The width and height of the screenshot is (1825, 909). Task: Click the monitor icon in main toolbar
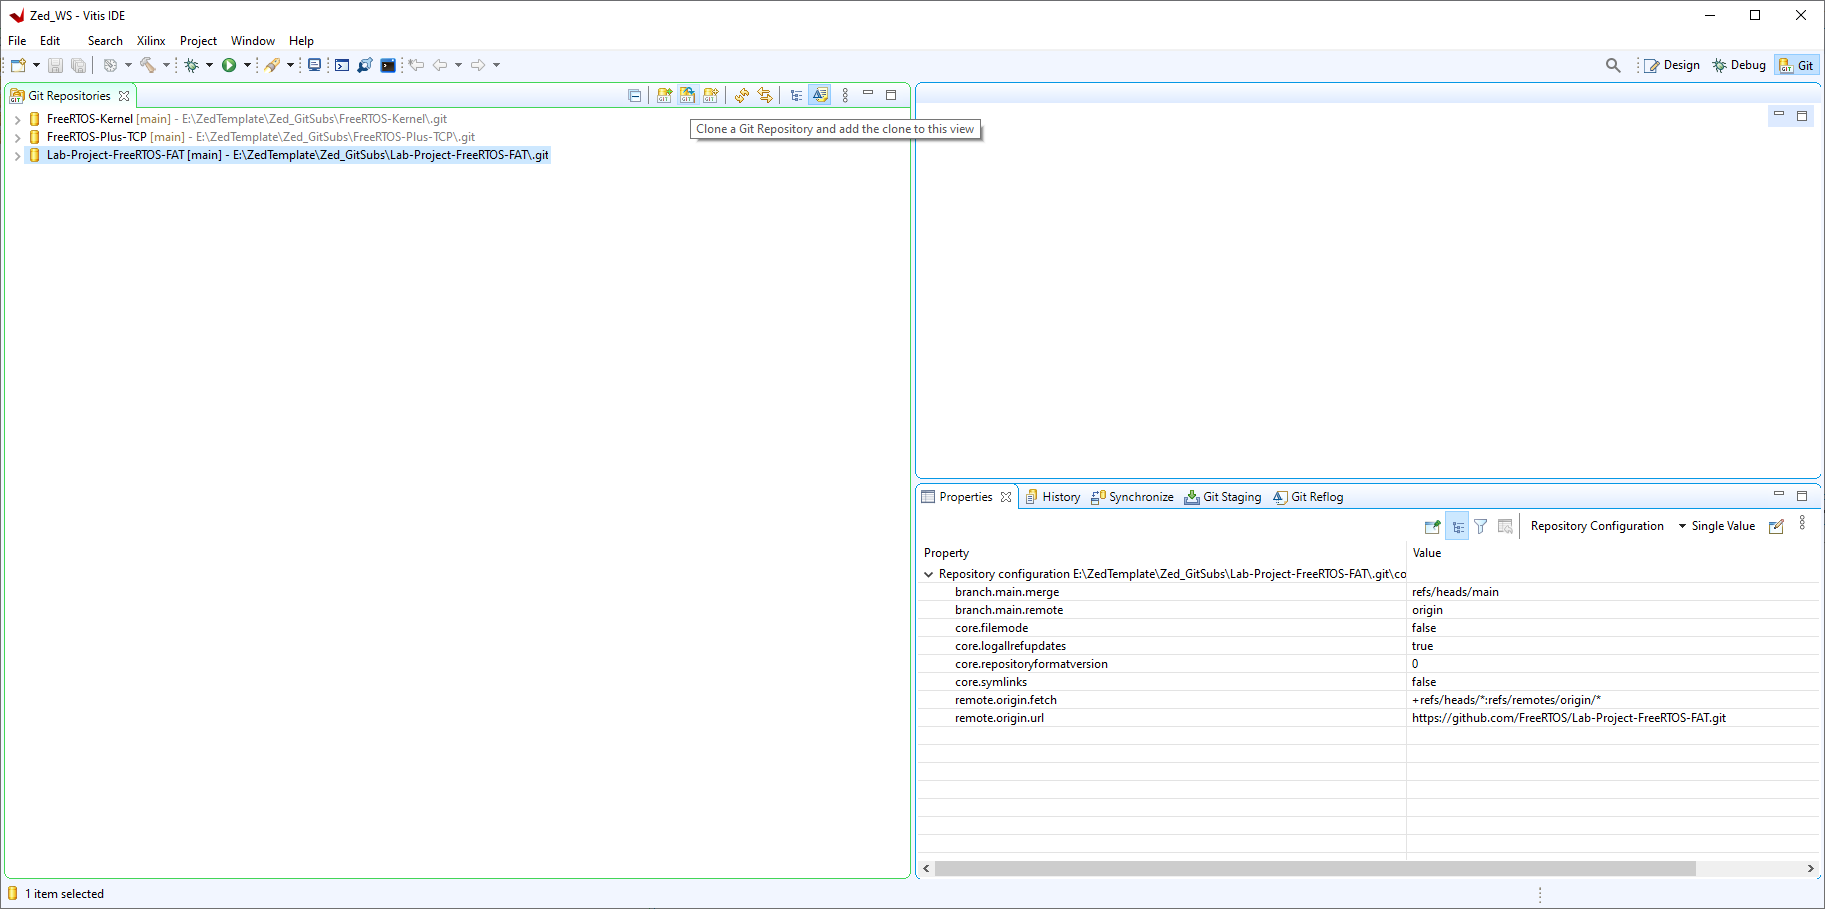click(x=314, y=65)
